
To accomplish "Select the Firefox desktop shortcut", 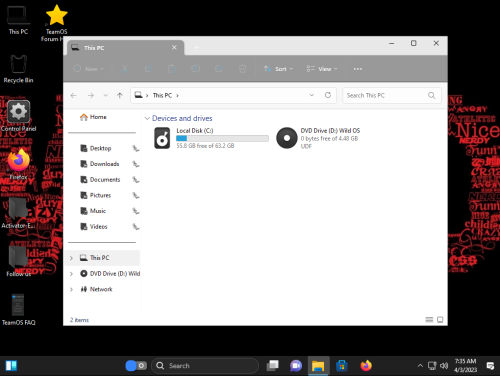I will (18, 164).
